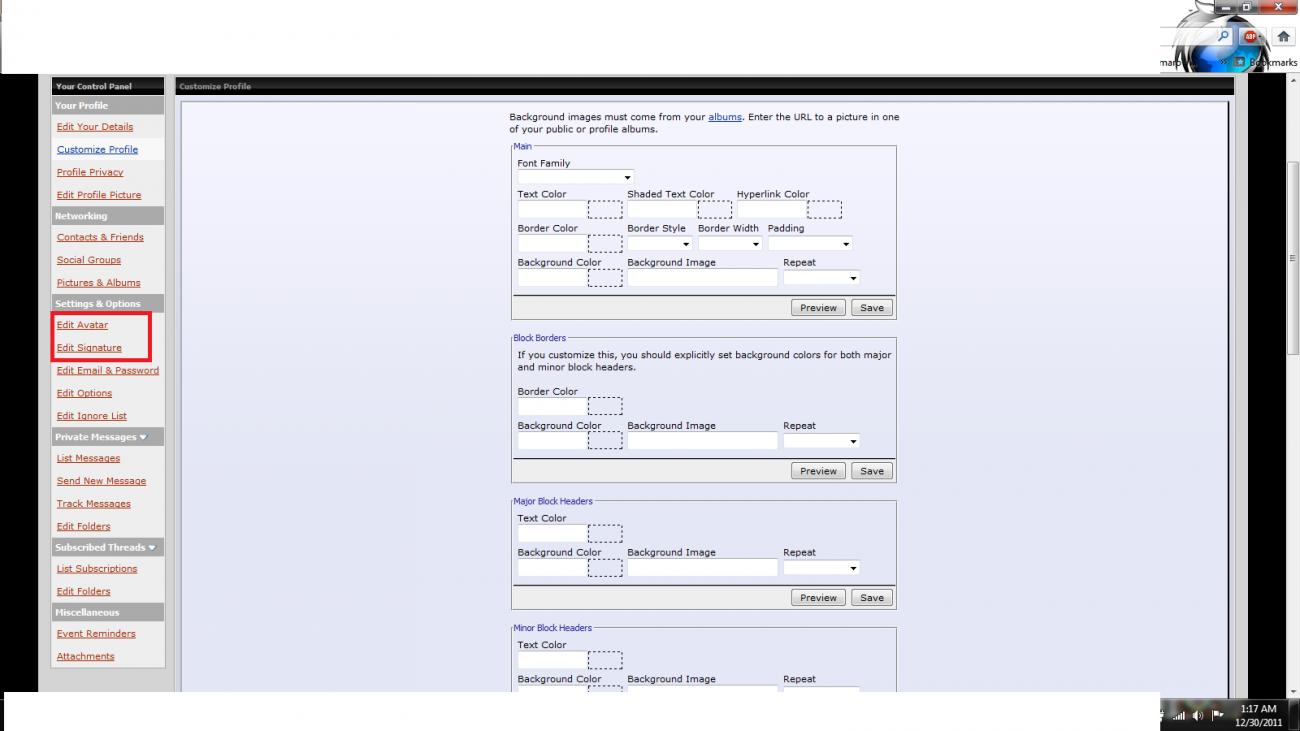Save the Main section settings
This screenshot has width=1300, height=731.
[871, 307]
